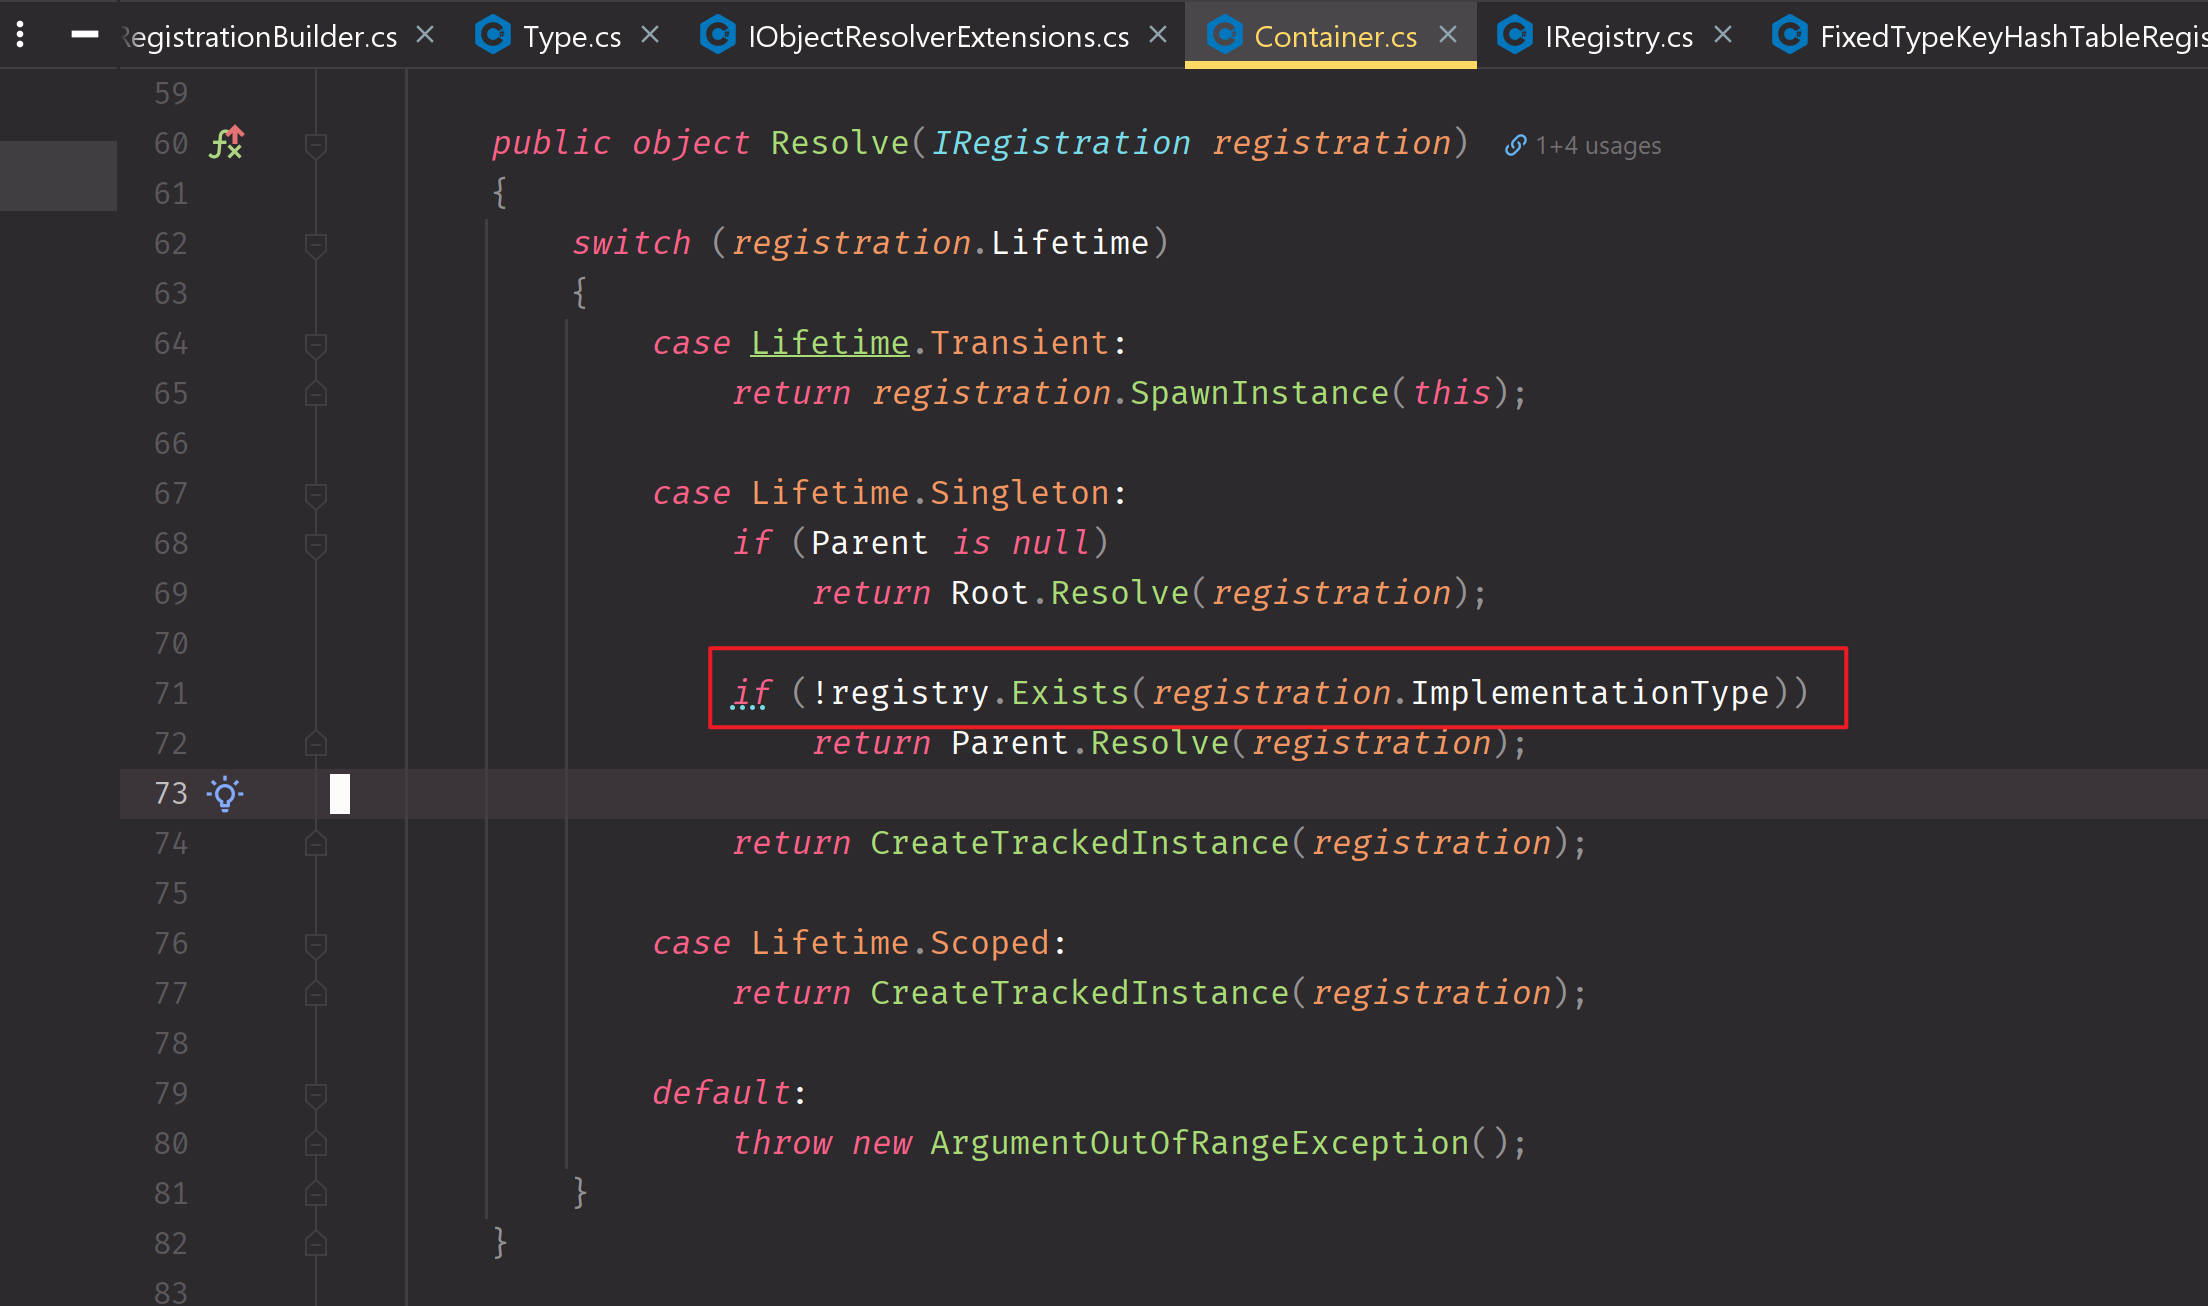Switch to the IRegistry.cs tab
2208x1306 pixels.
[x=1619, y=35]
